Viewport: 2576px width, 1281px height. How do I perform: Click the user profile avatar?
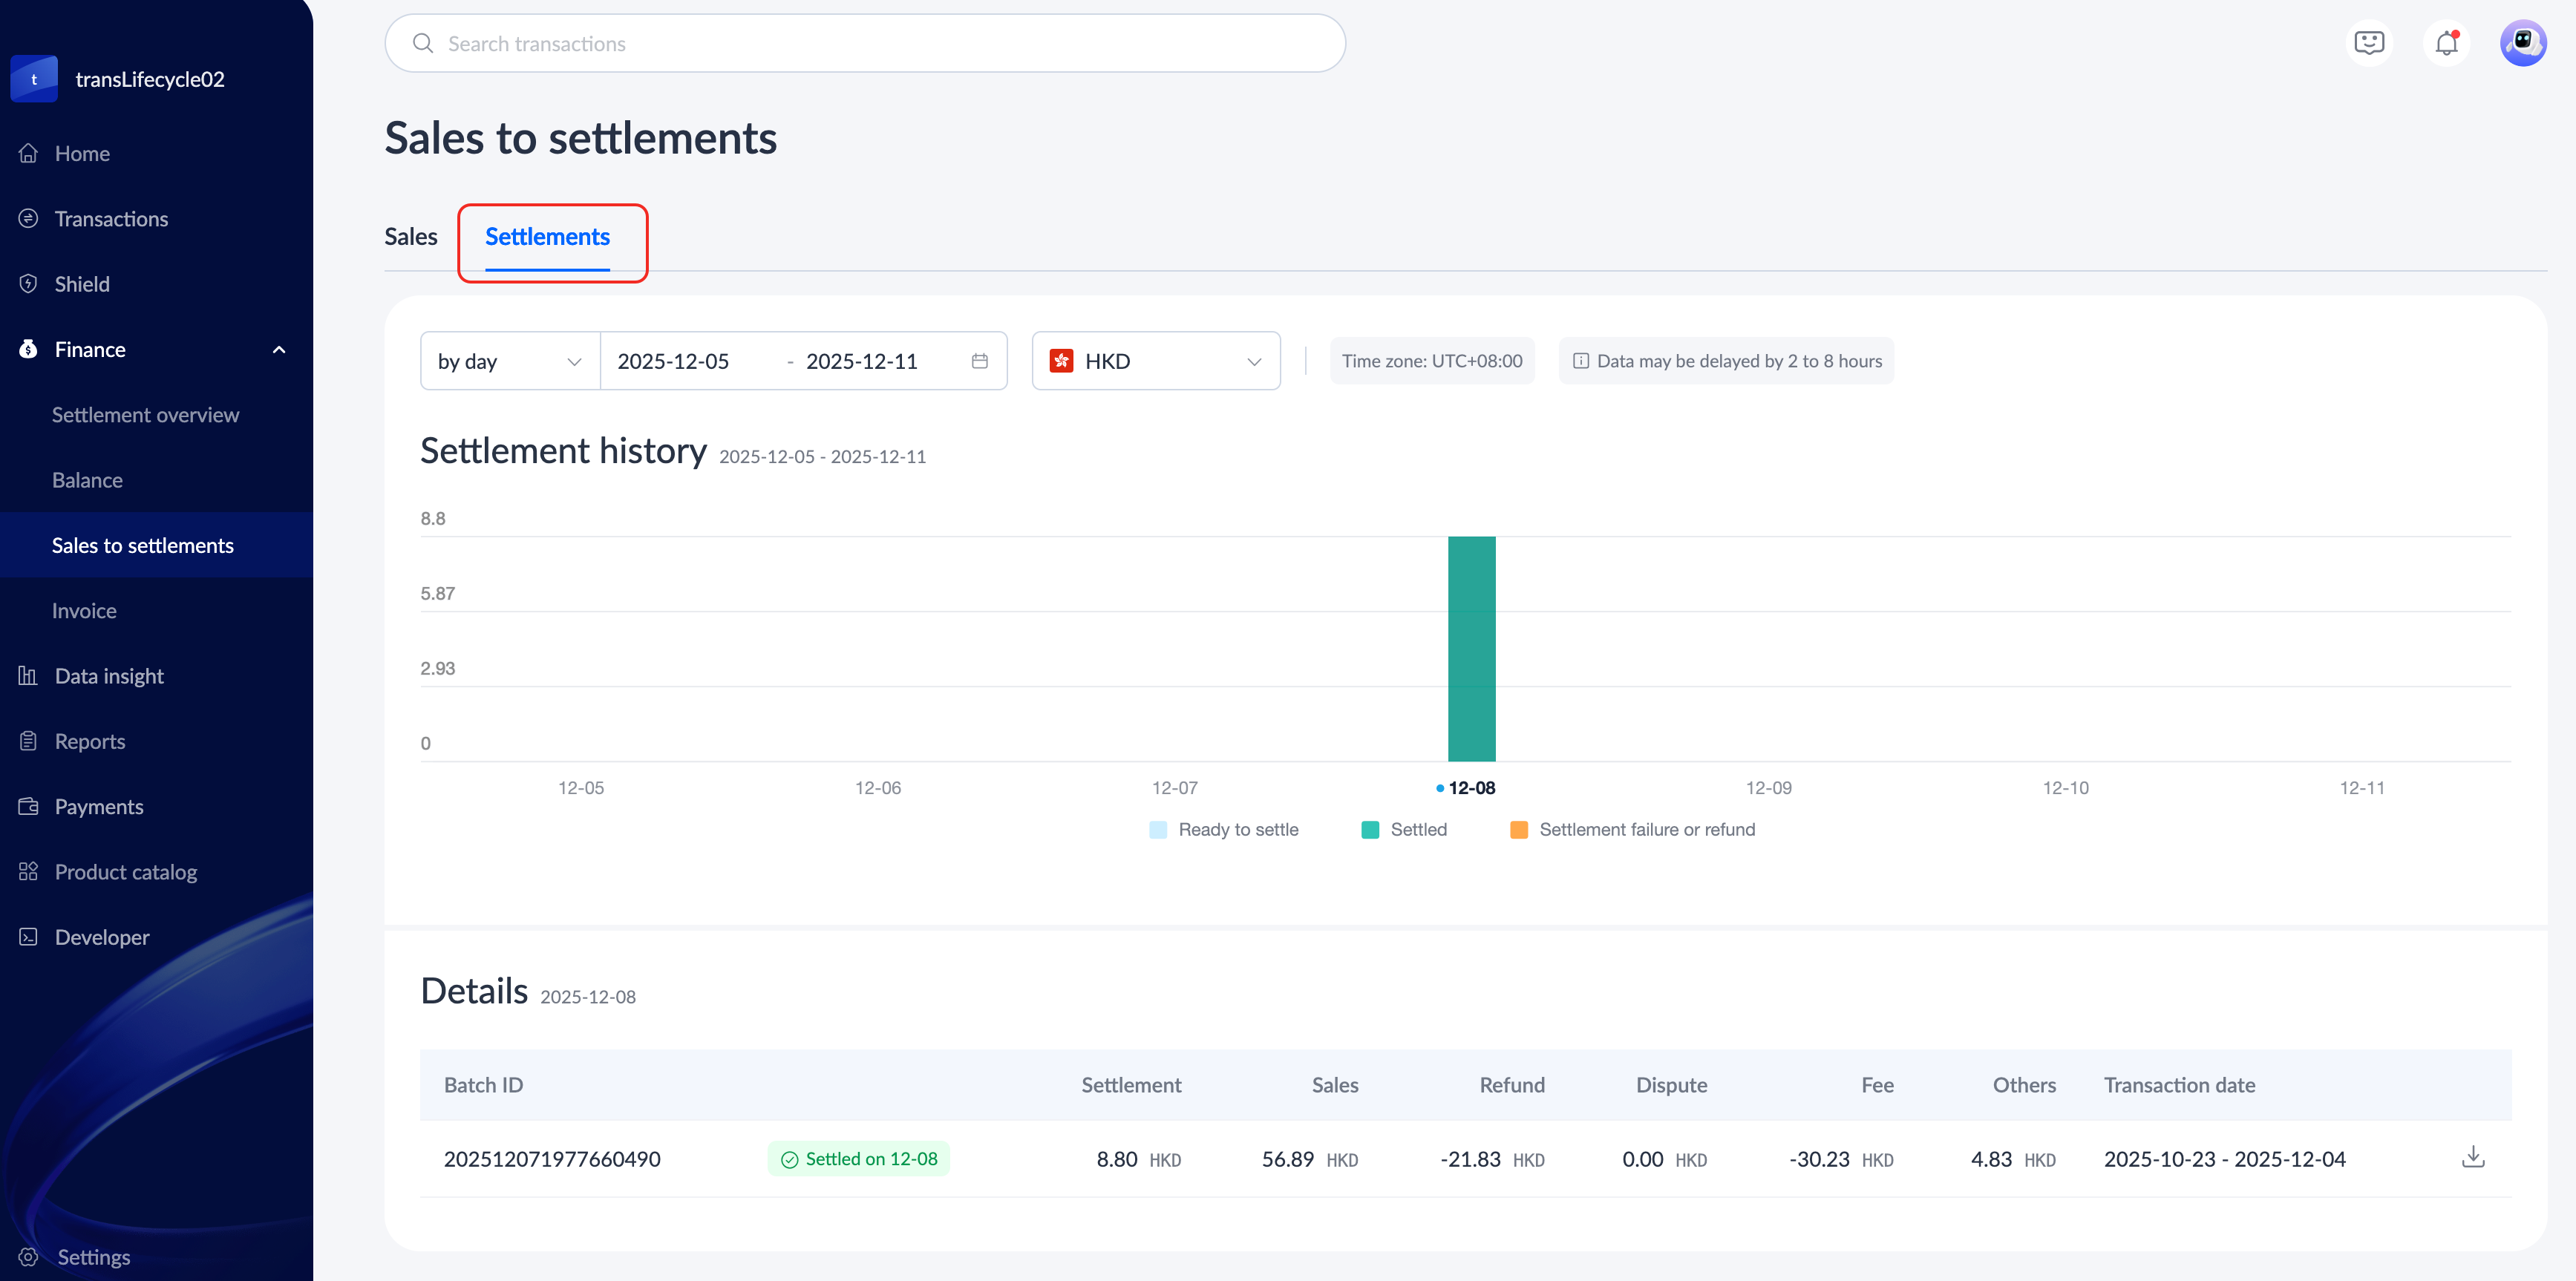tap(2522, 43)
